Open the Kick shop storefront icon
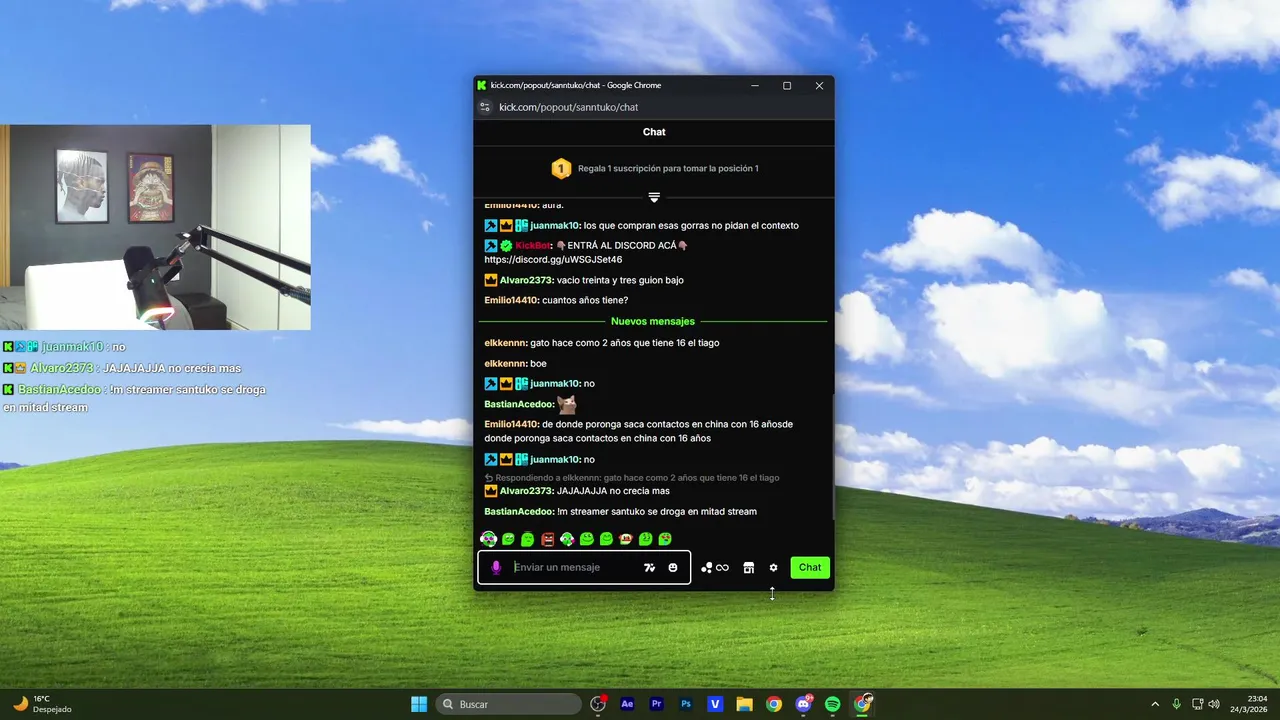This screenshot has width=1280, height=720. pyautogui.click(x=748, y=568)
